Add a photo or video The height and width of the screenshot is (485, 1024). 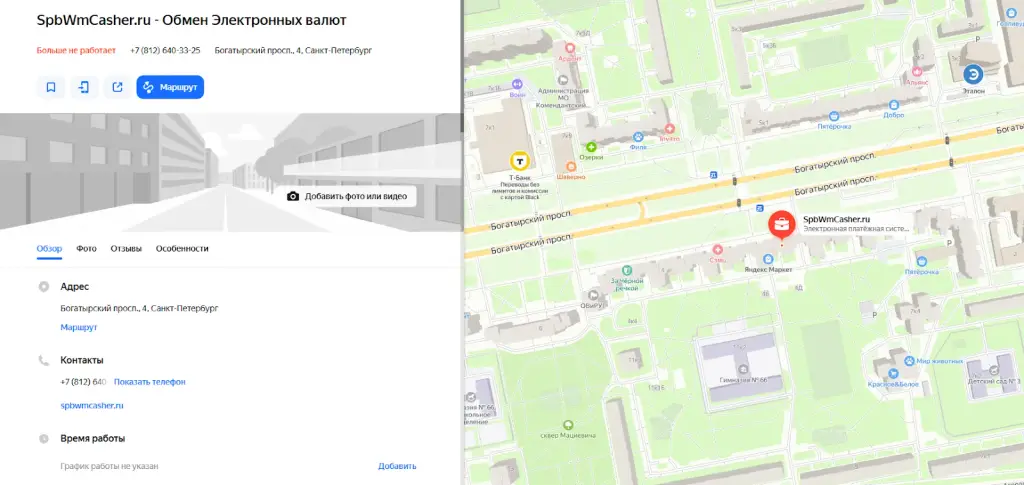pyautogui.click(x=347, y=196)
